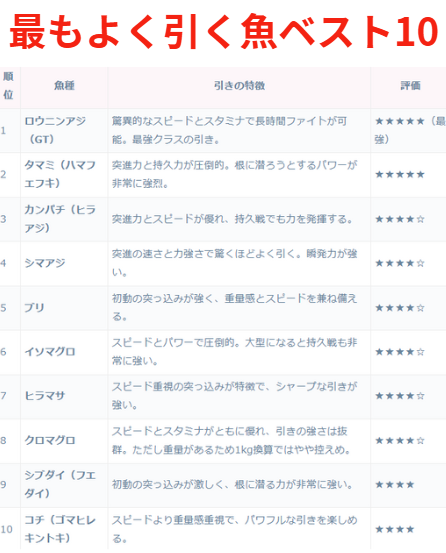
Task: Click the star rating for イソマグロ
Action: click(400, 352)
